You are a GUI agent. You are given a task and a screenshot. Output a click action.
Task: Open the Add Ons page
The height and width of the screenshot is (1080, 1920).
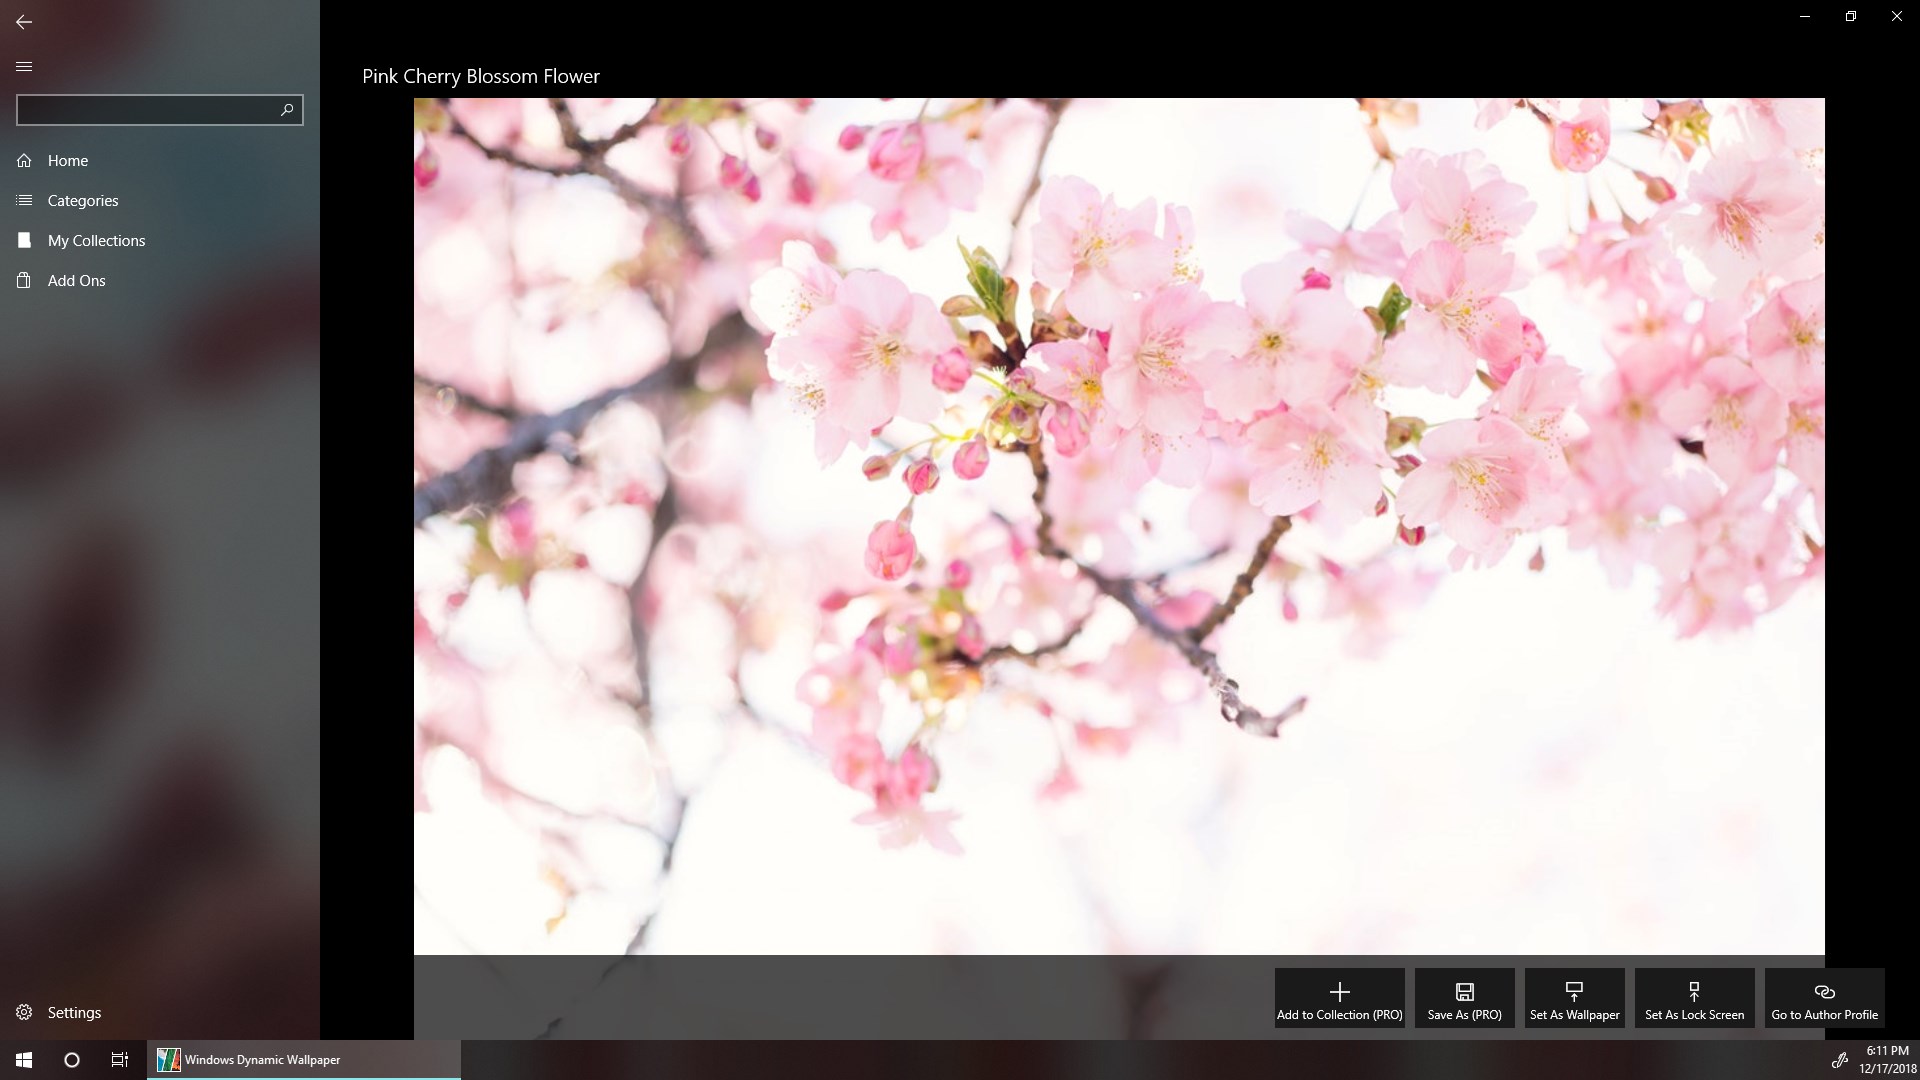coord(76,280)
